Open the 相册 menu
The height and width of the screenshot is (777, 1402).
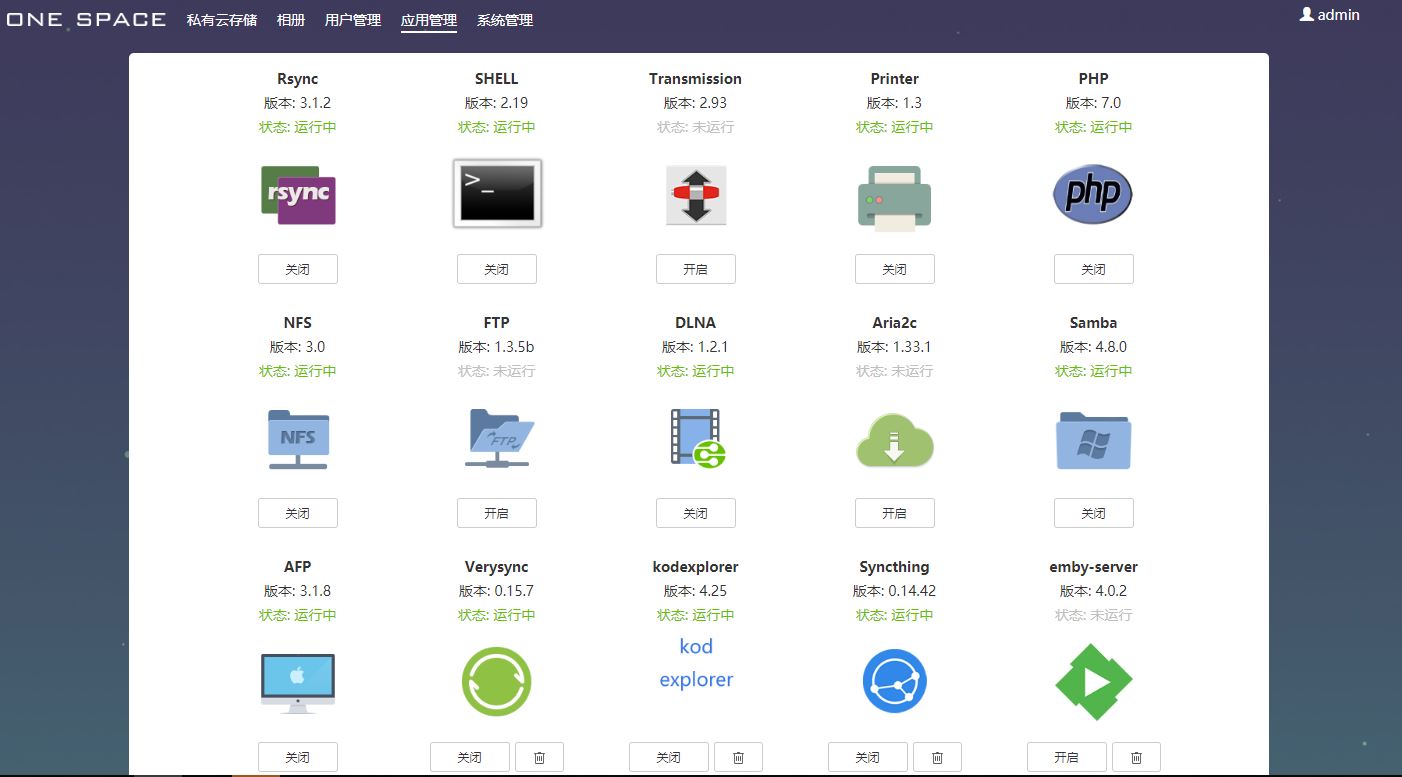(x=291, y=20)
